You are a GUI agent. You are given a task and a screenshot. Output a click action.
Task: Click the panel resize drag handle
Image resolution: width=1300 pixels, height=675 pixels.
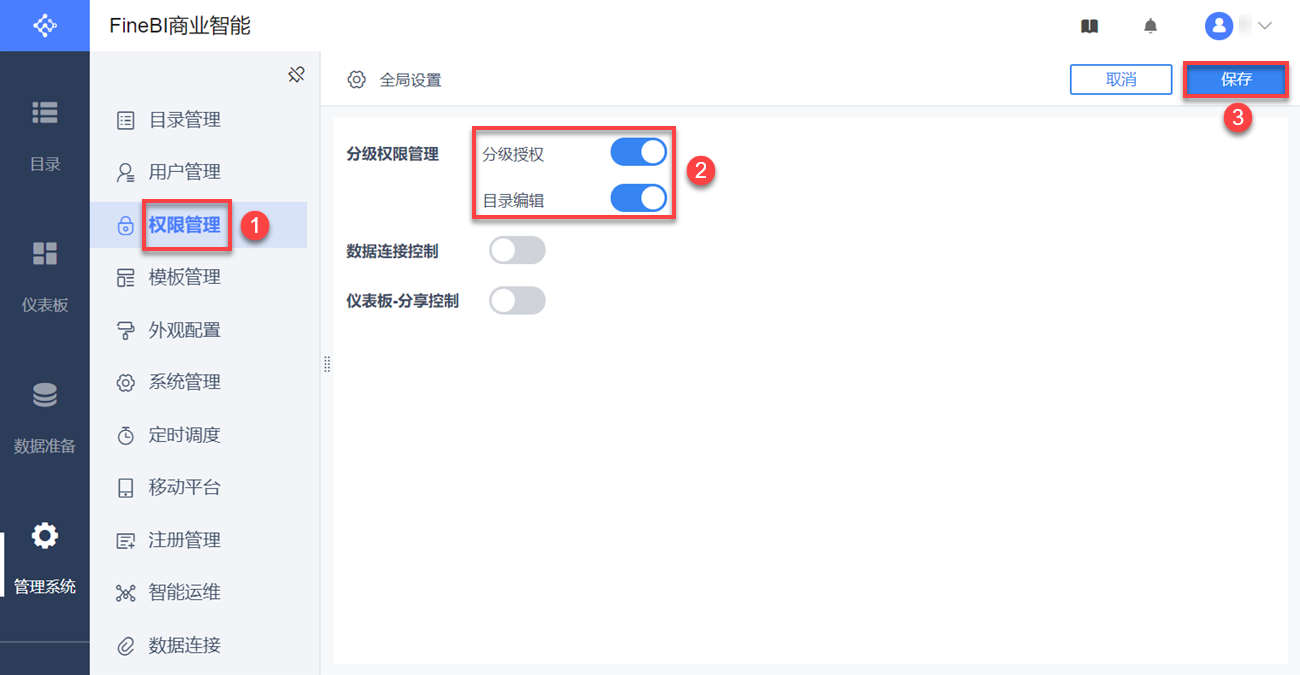(x=327, y=365)
